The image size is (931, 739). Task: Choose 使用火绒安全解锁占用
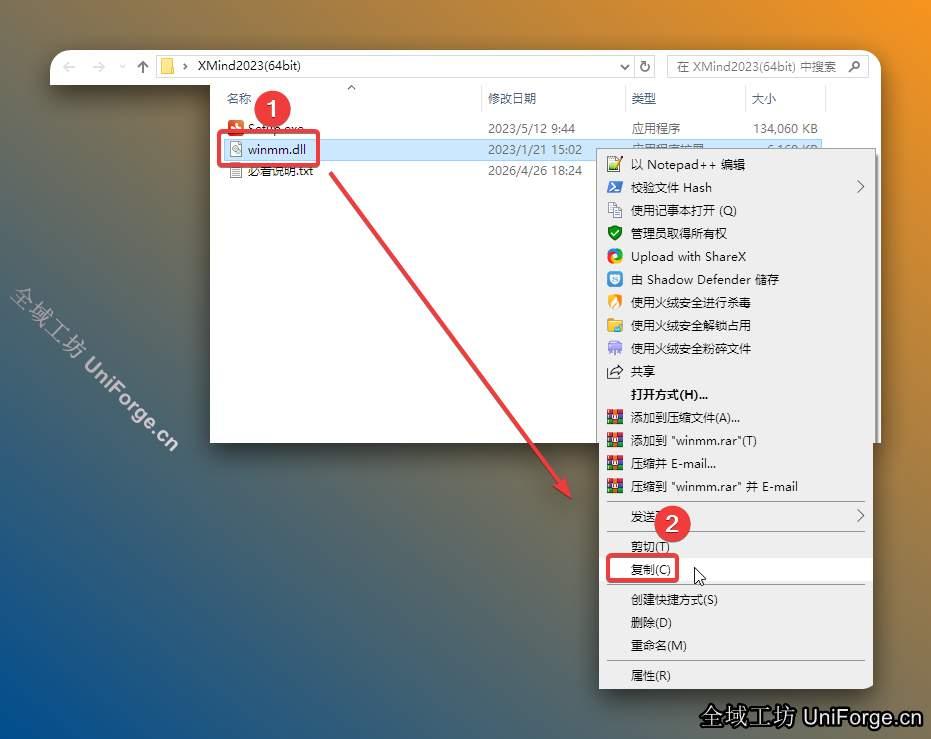click(736, 325)
